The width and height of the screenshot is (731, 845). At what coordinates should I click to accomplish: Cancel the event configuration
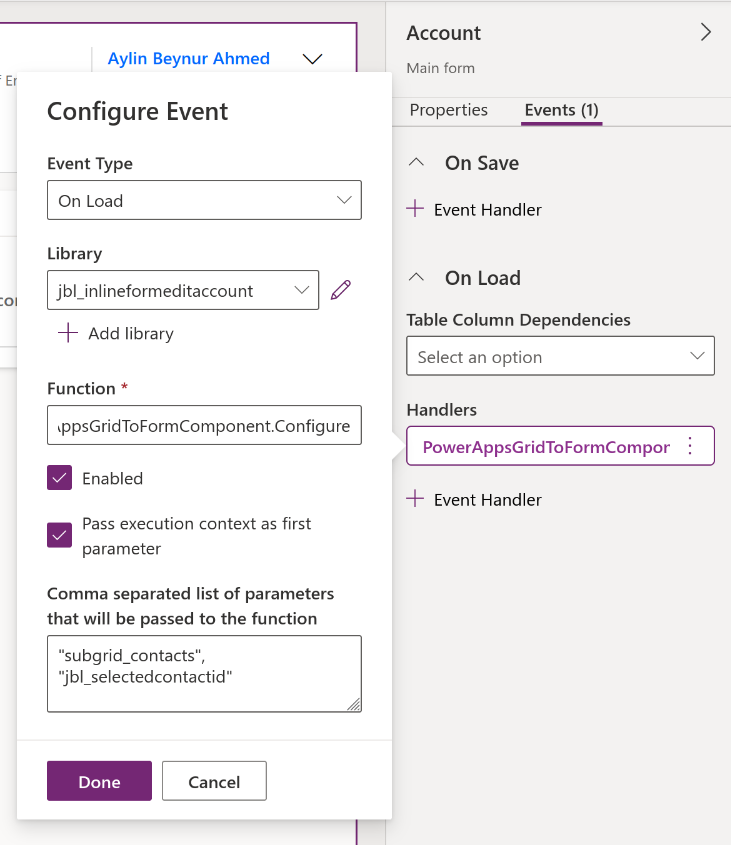click(214, 781)
